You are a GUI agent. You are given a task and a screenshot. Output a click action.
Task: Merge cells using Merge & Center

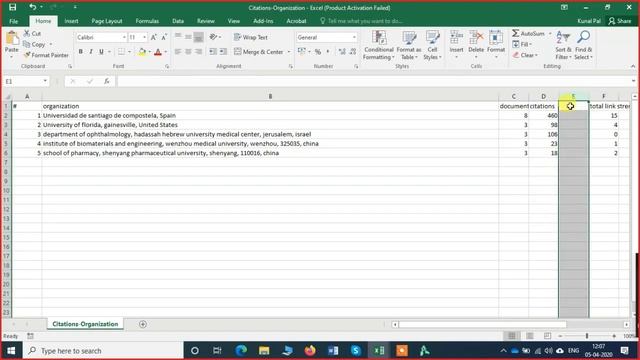coord(259,52)
